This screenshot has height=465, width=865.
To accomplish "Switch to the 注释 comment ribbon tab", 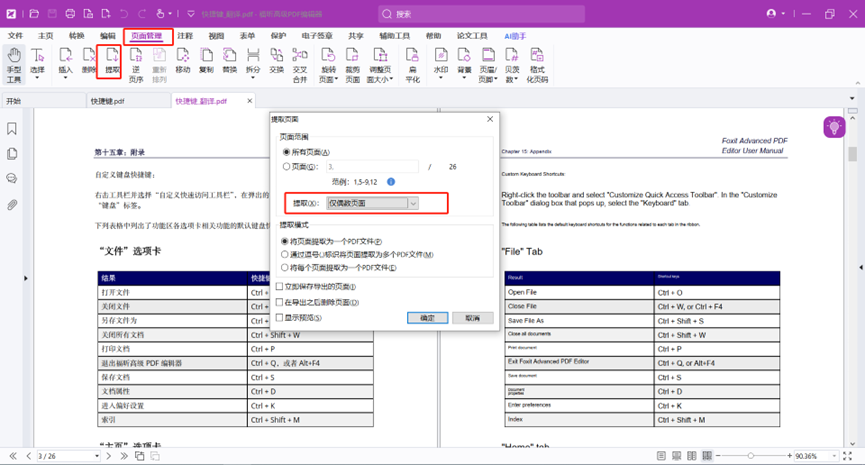I will (185, 36).
